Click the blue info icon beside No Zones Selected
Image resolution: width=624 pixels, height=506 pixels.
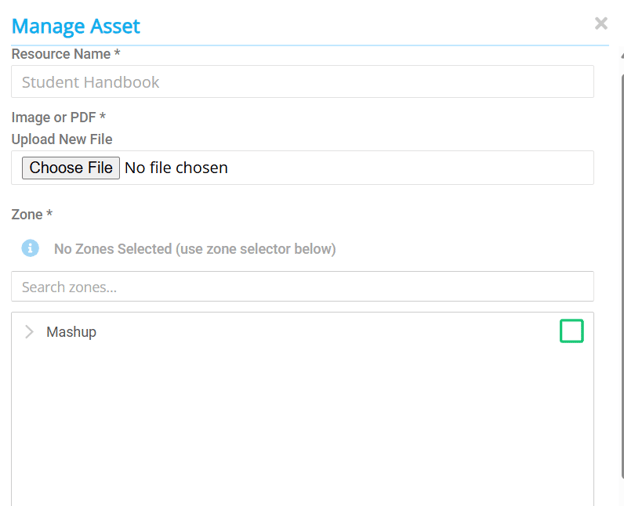coord(30,248)
